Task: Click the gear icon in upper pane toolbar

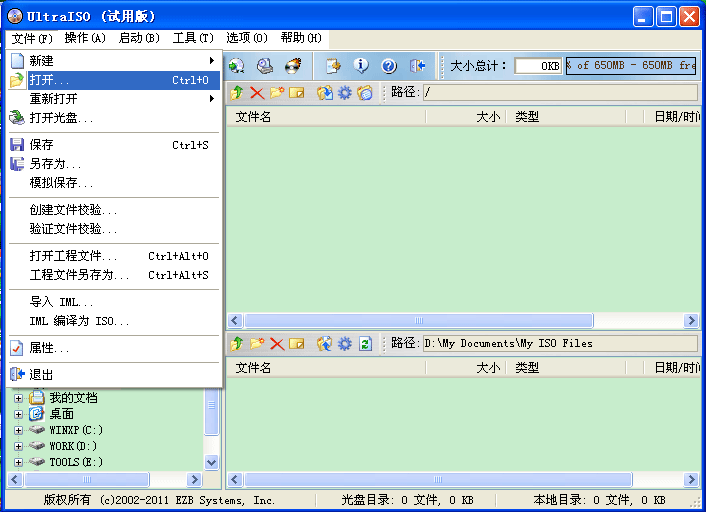Action: pyautogui.click(x=345, y=93)
